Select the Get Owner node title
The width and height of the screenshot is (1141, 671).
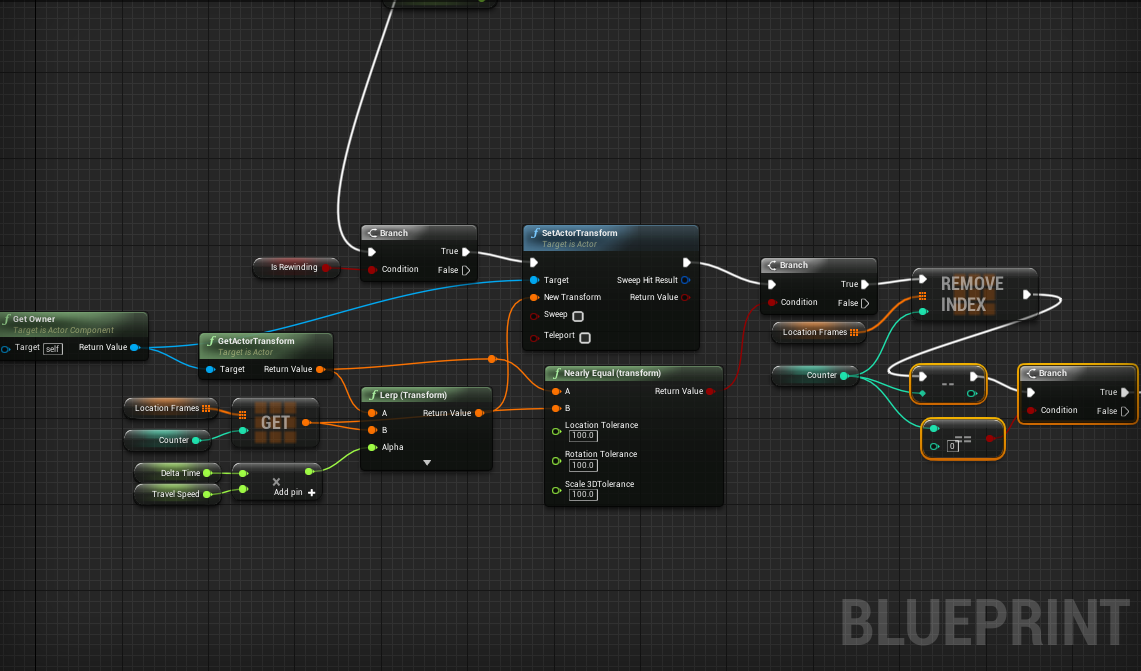click(x=33, y=319)
